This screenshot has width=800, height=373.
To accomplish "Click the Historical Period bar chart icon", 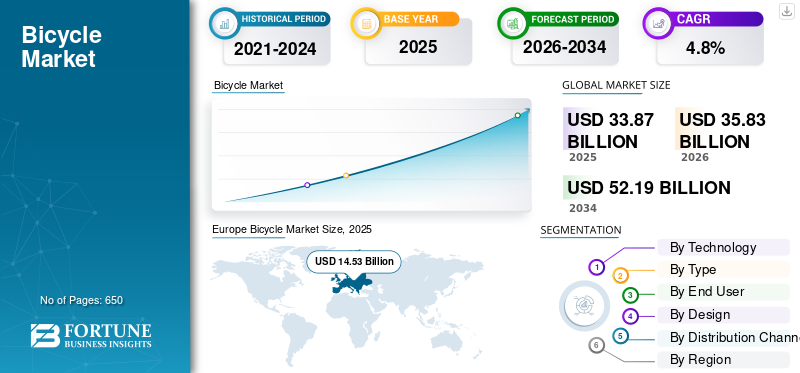I will [224, 23].
